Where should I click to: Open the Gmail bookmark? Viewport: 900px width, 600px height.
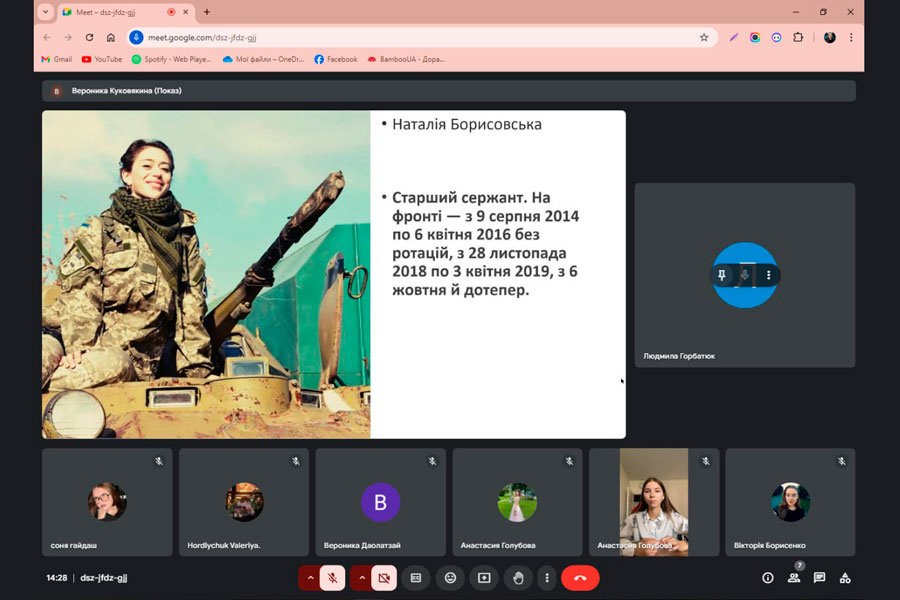pyautogui.click(x=57, y=59)
